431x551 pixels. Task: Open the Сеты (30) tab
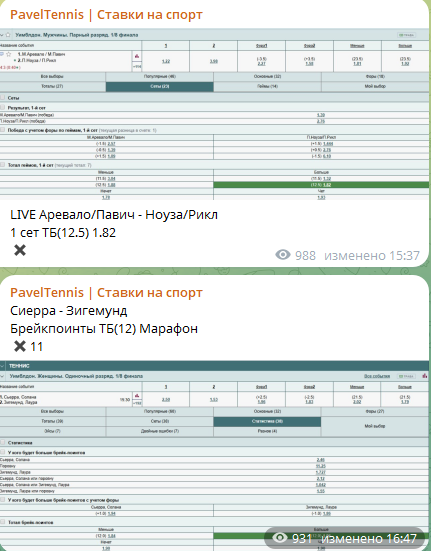pyautogui.click(x=159, y=421)
